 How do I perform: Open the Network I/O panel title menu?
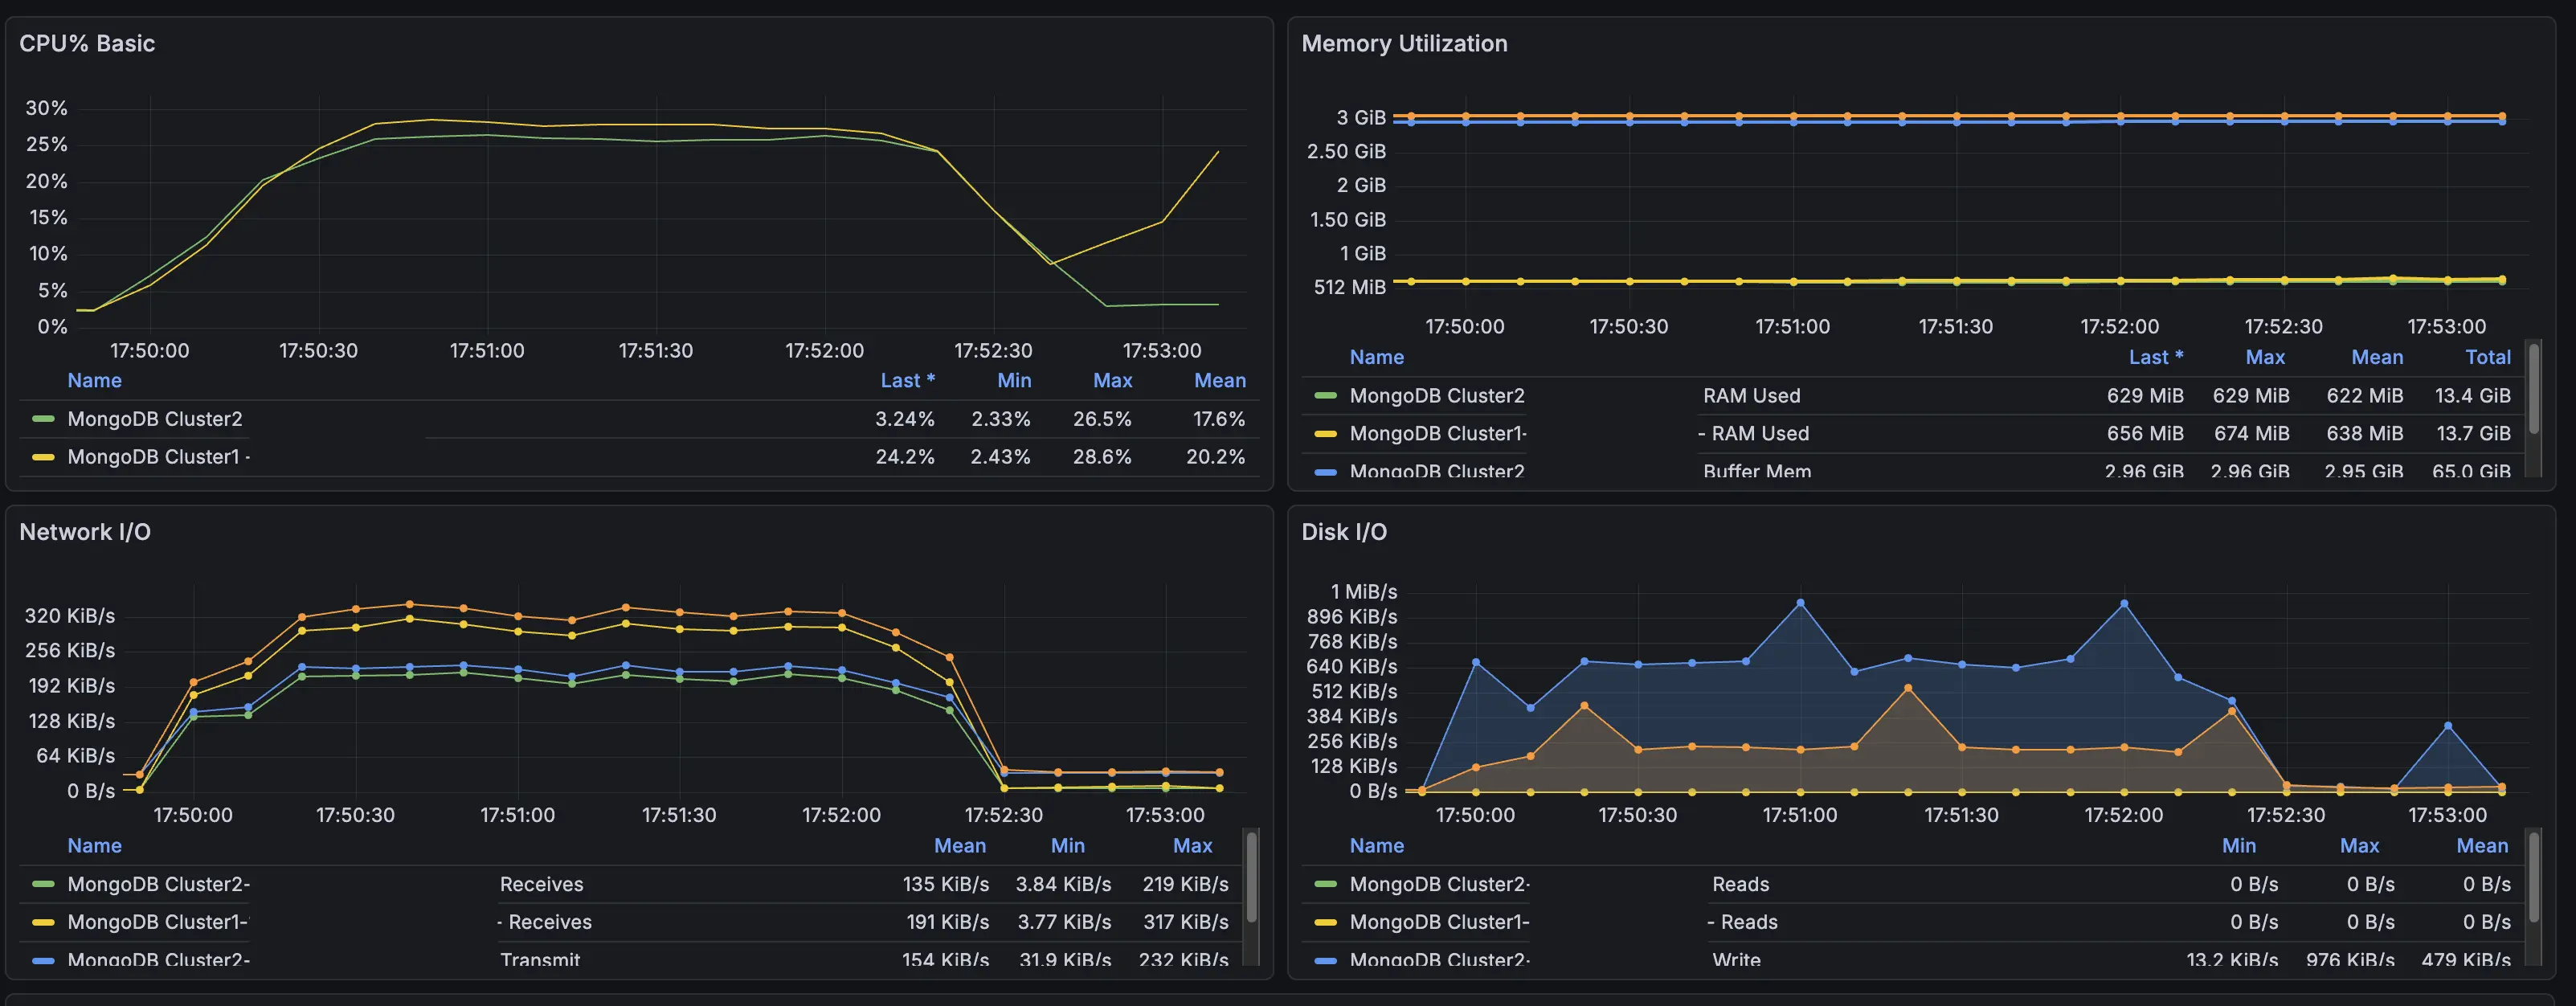click(x=85, y=532)
